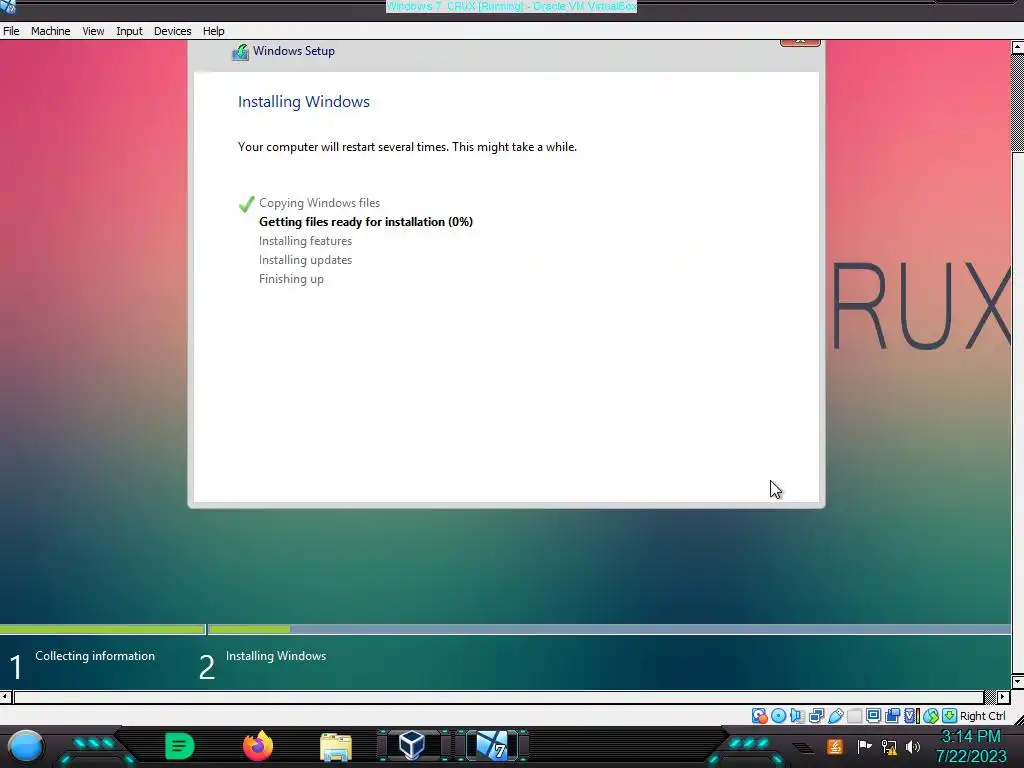Screen dimensions: 1024x768
Task: Click the display settings status icon
Action: tap(873, 716)
